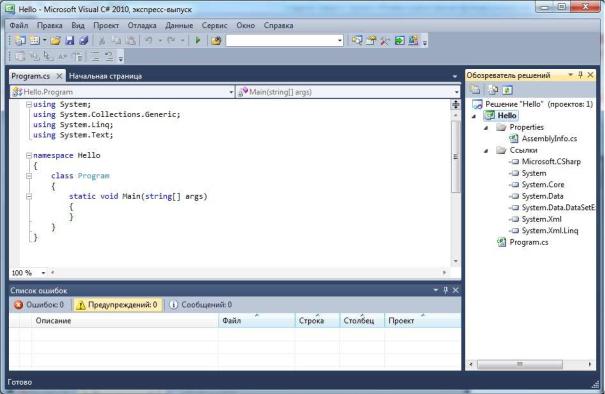
Task: Click the Extension Manager toolbar icon
Action: (x=413, y=40)
